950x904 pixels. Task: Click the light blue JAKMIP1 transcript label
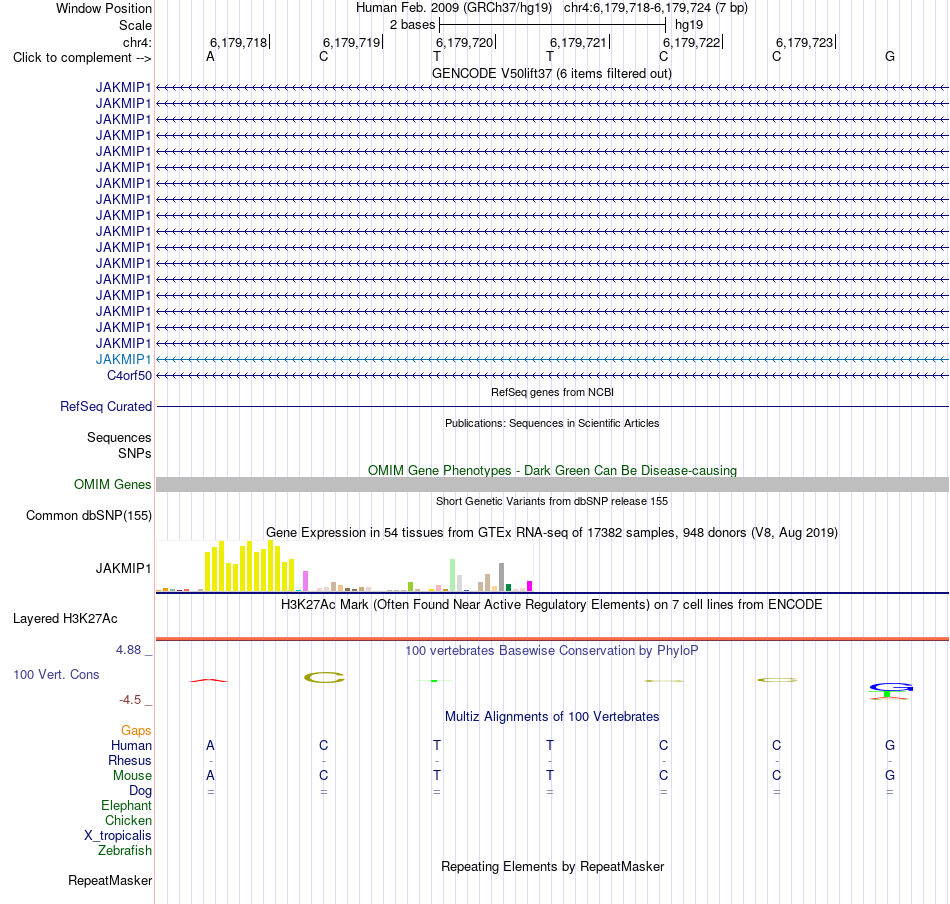[x=123, y=359]
